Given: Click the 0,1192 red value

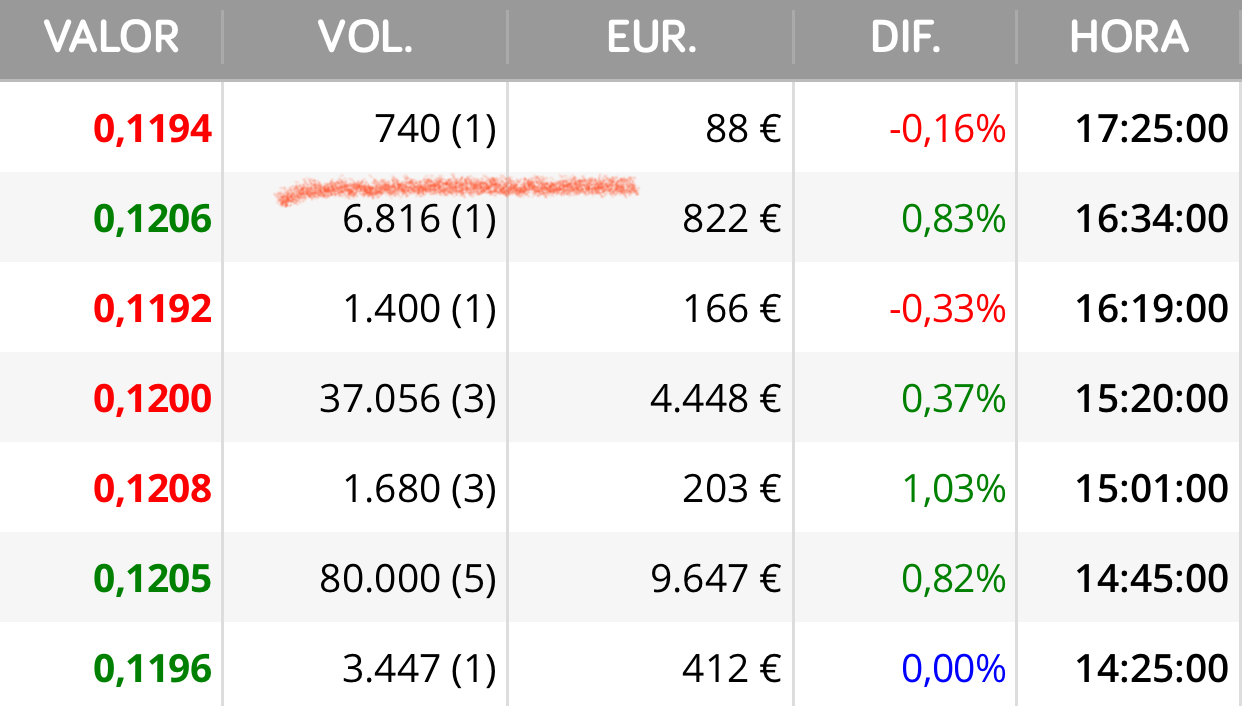Looking at the screenshot, I should [153, 309].
